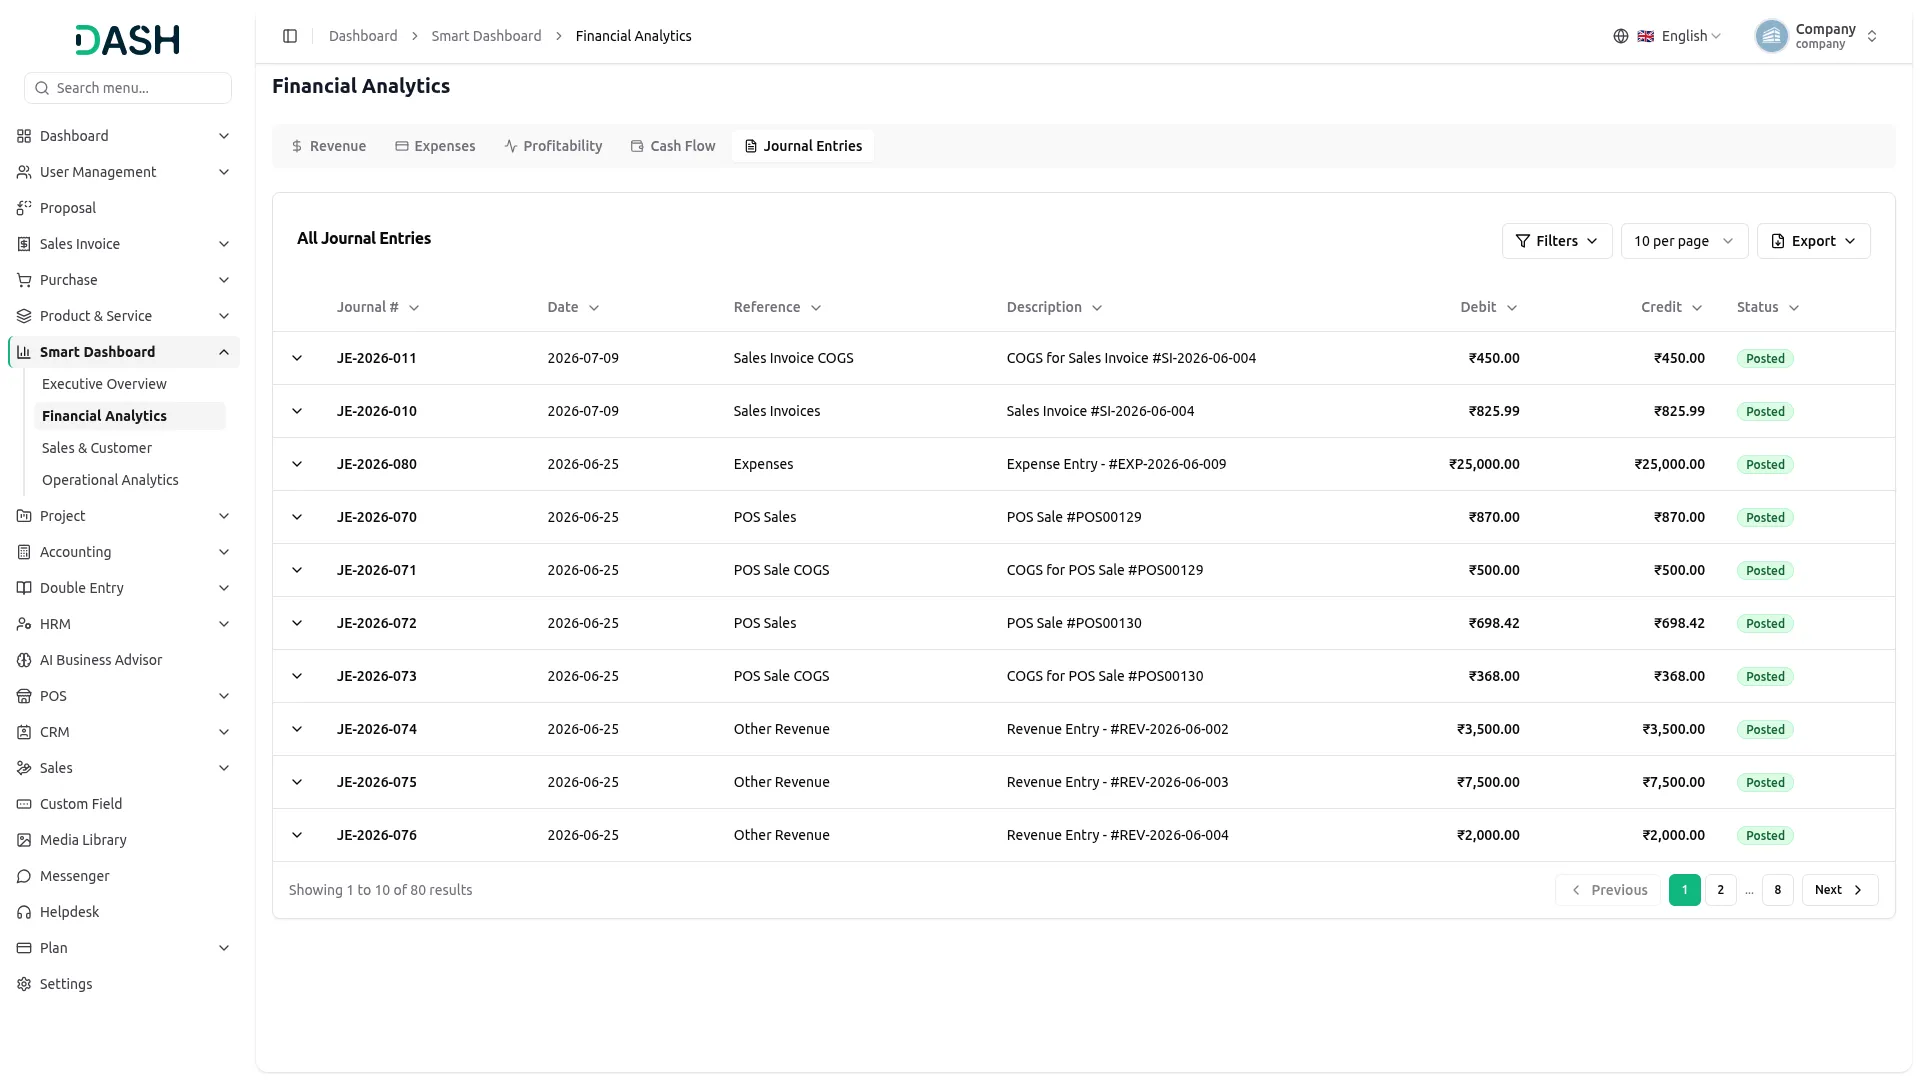Open the 10 per page dropdown
This screenshot has width=1920, height=1080.
coord(1684,241)
